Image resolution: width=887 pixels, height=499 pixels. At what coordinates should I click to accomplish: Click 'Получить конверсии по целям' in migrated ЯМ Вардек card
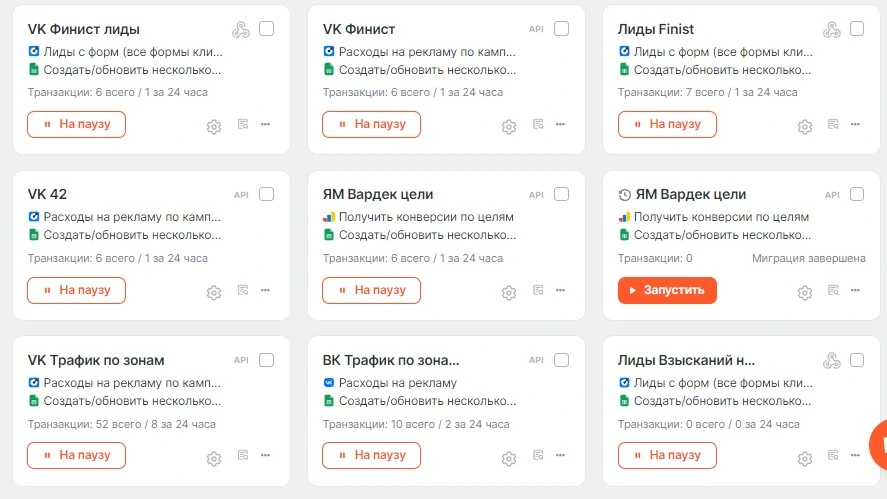tap(721, 217)
